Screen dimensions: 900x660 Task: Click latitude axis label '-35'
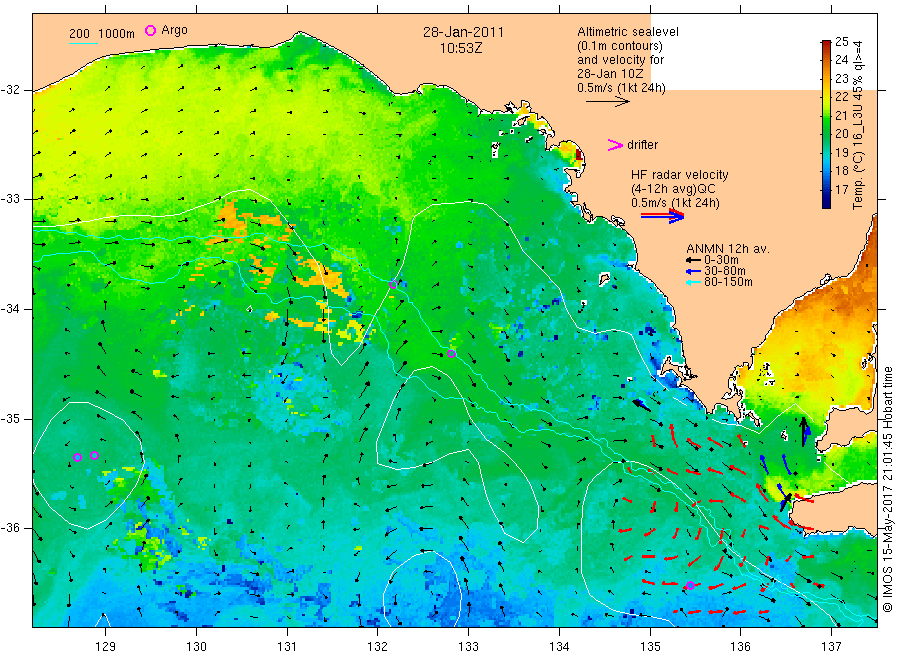pos(10,418)
